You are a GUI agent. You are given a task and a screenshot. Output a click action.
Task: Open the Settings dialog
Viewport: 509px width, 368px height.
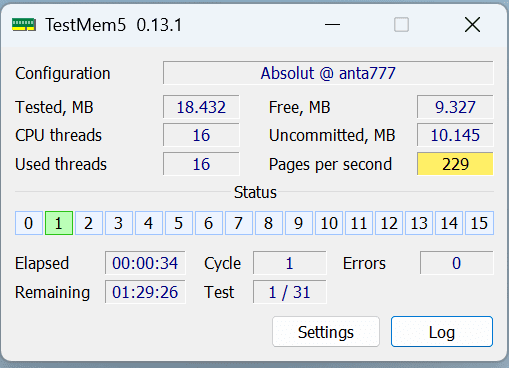(x=326, y=332)
